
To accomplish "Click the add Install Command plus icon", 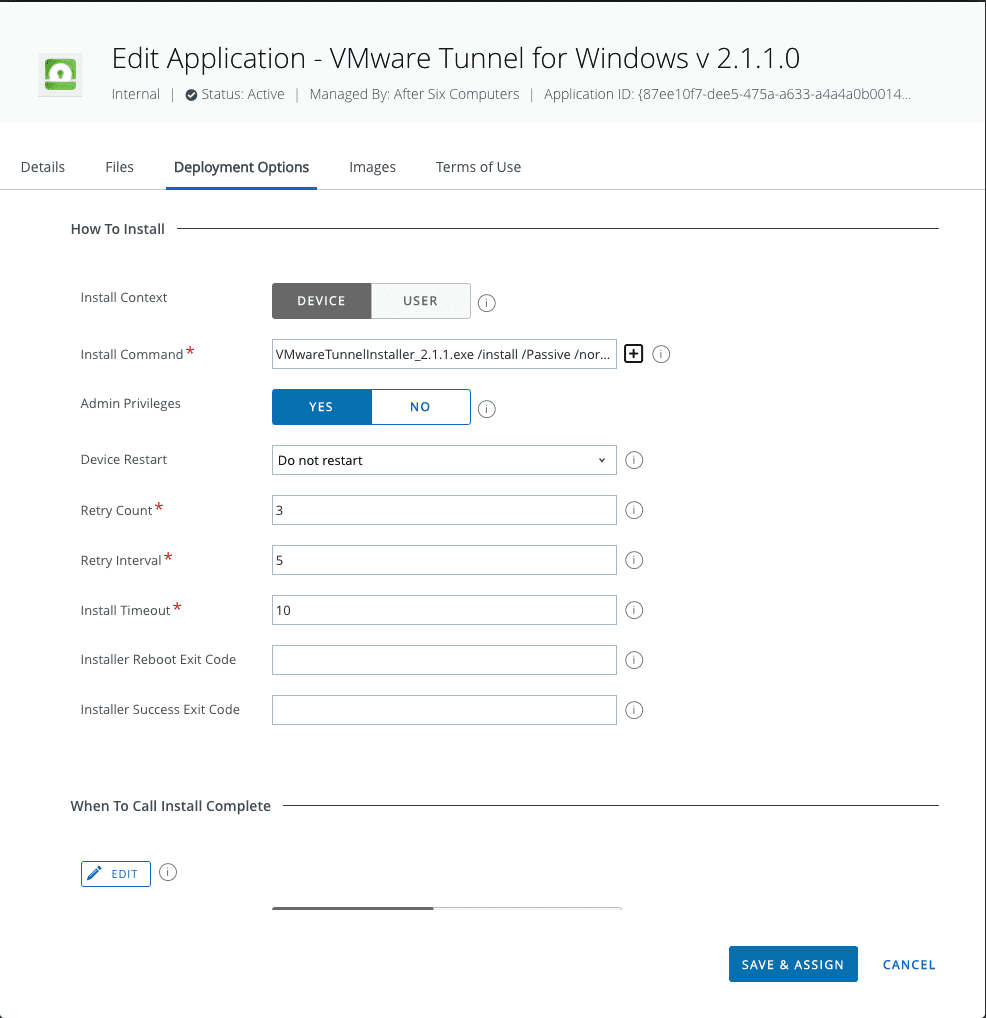I will 633,353.
